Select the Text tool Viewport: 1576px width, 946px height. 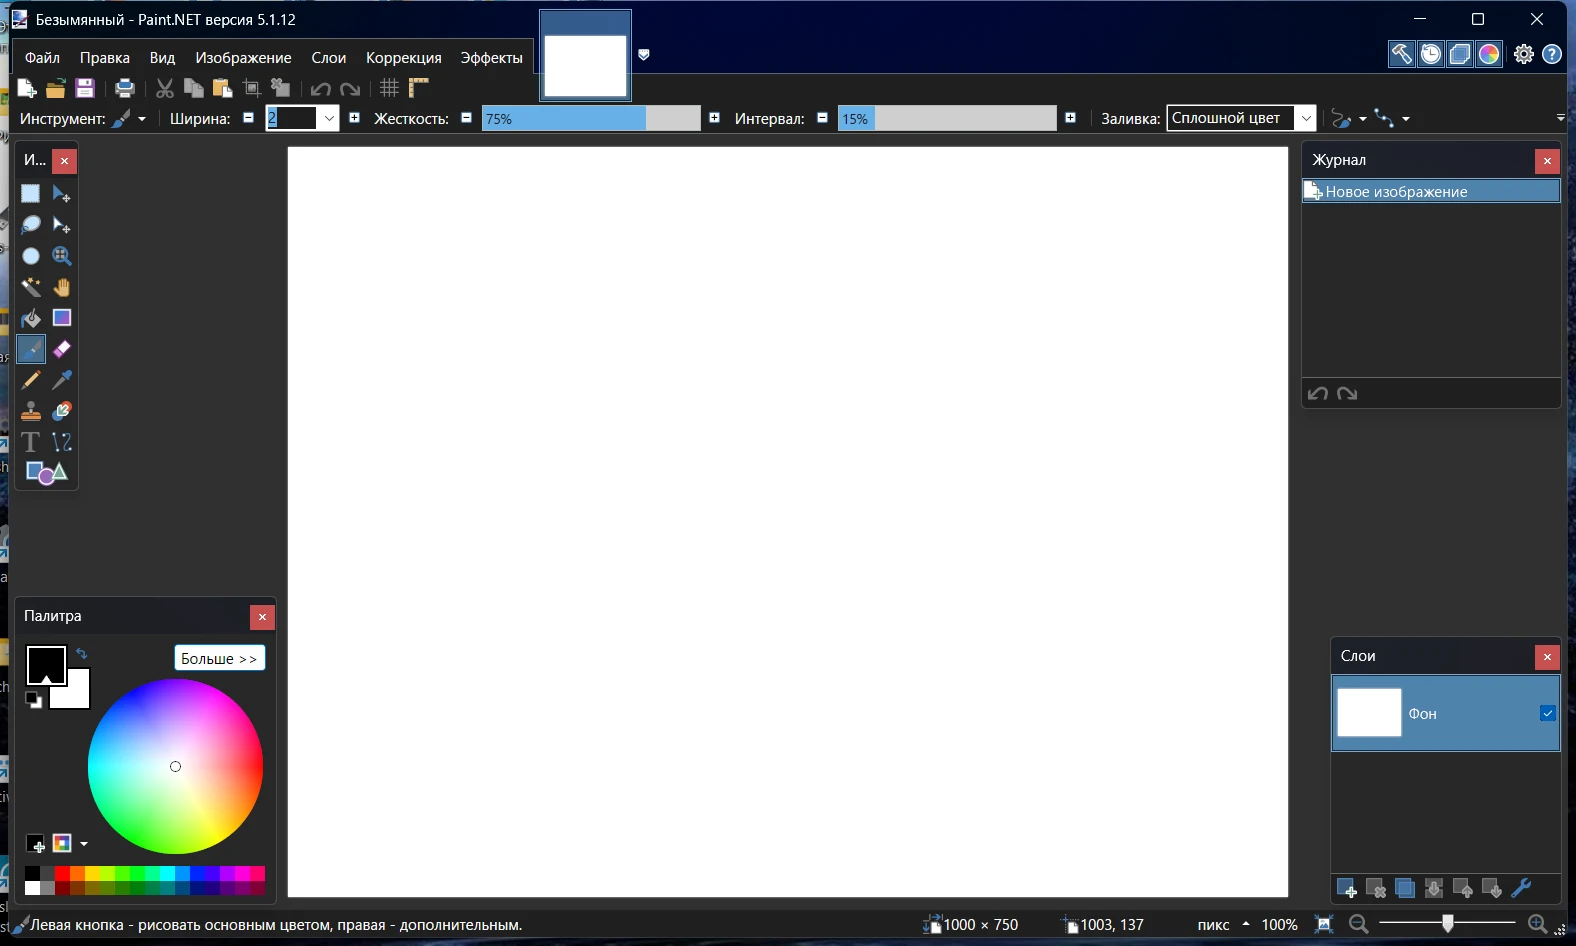tap(31, 442)
